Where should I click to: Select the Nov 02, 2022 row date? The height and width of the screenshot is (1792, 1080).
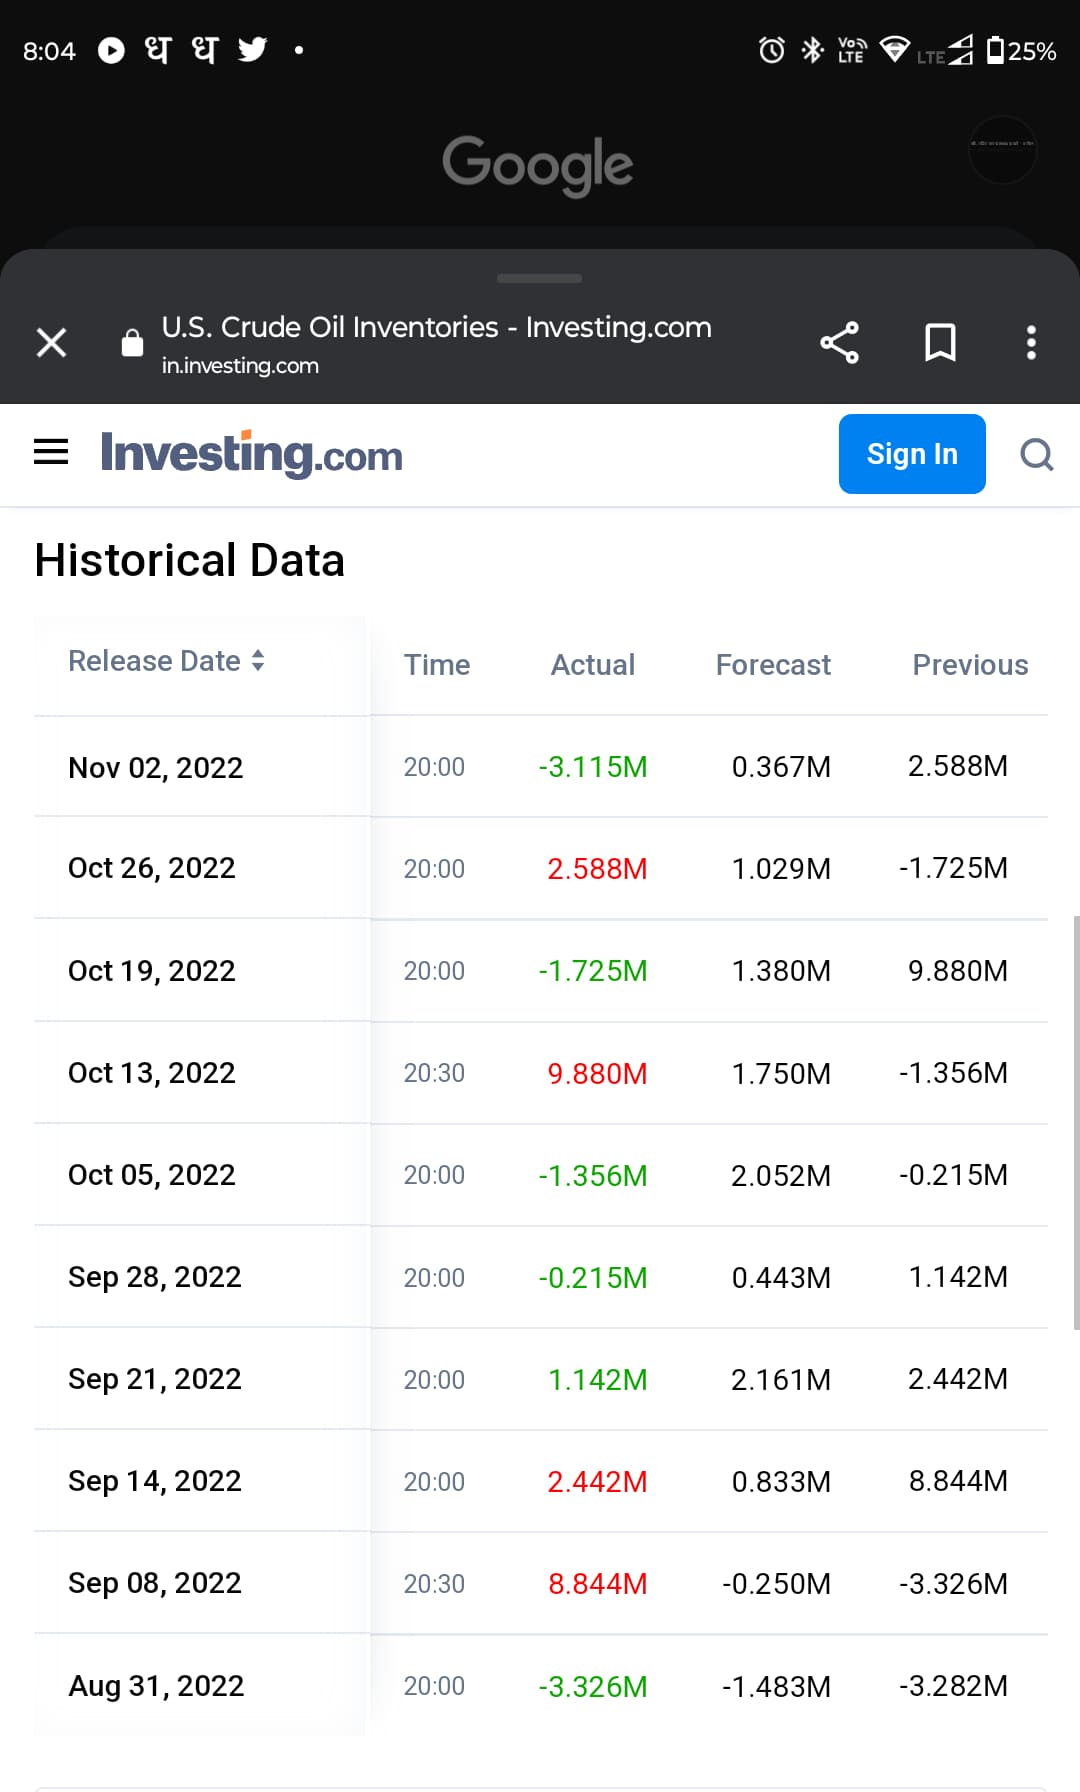156,768
